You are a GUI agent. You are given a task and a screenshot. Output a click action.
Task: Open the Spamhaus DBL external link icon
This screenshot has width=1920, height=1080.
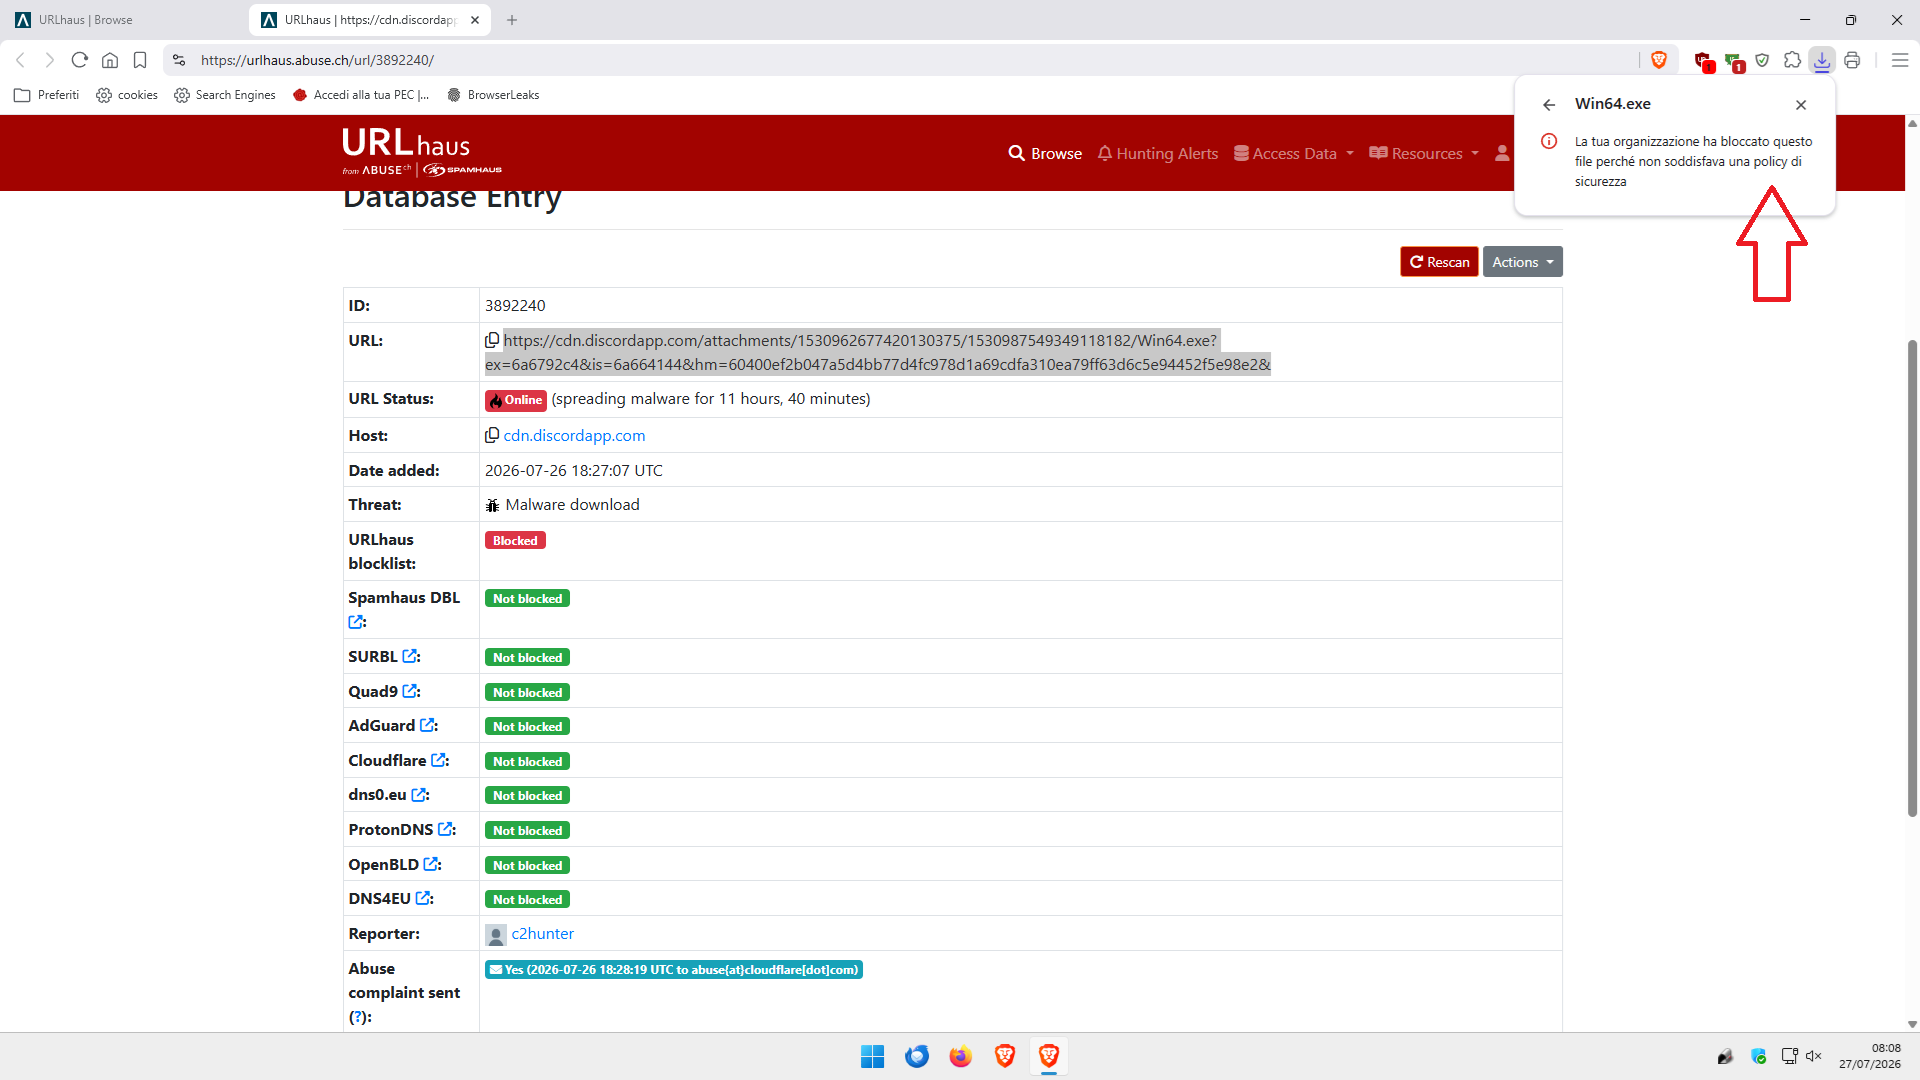pos(355,622)
